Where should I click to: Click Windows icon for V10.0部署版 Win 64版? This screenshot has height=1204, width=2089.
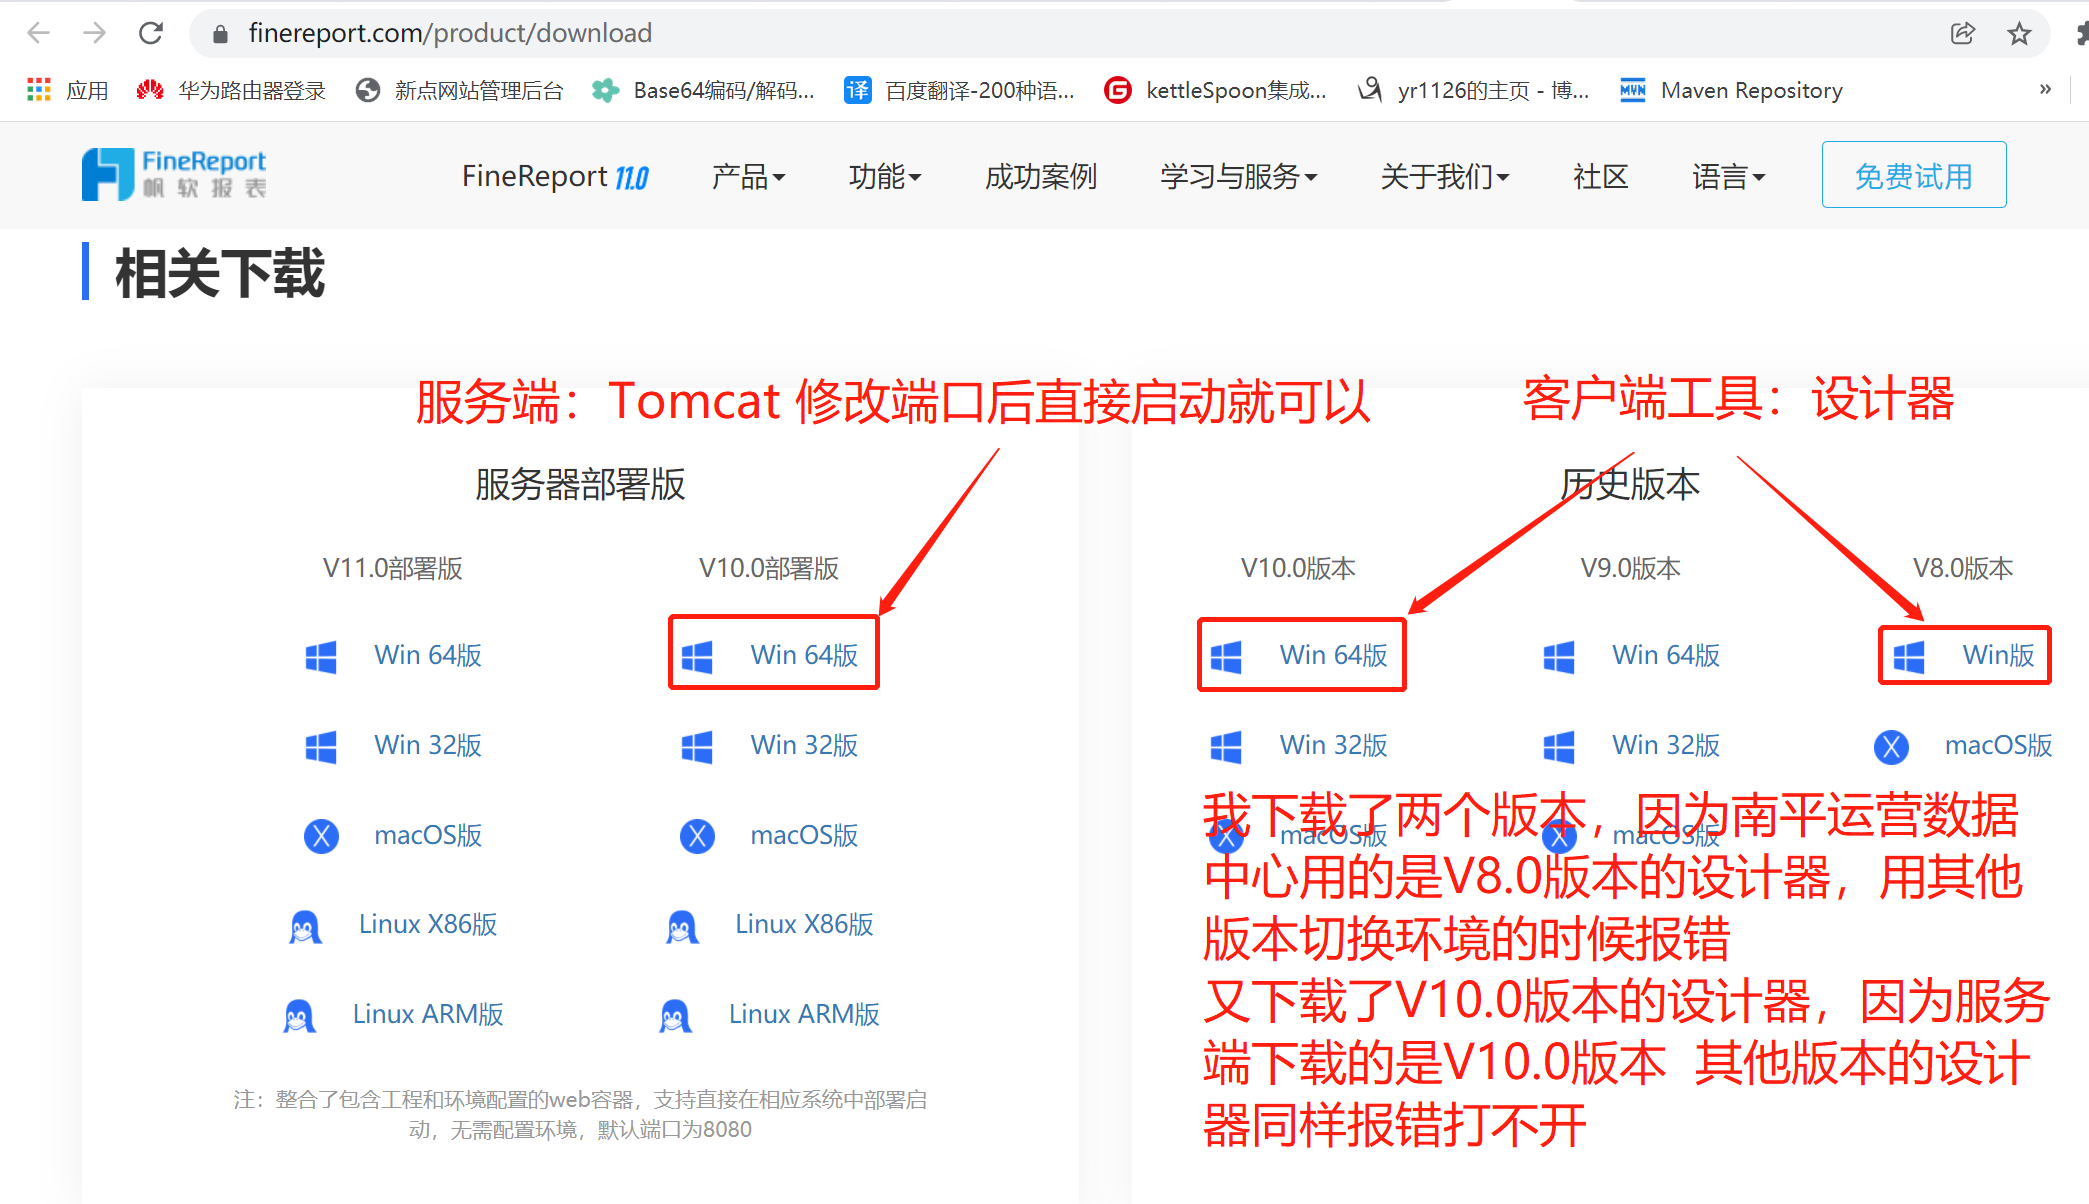tap(697, 656)
